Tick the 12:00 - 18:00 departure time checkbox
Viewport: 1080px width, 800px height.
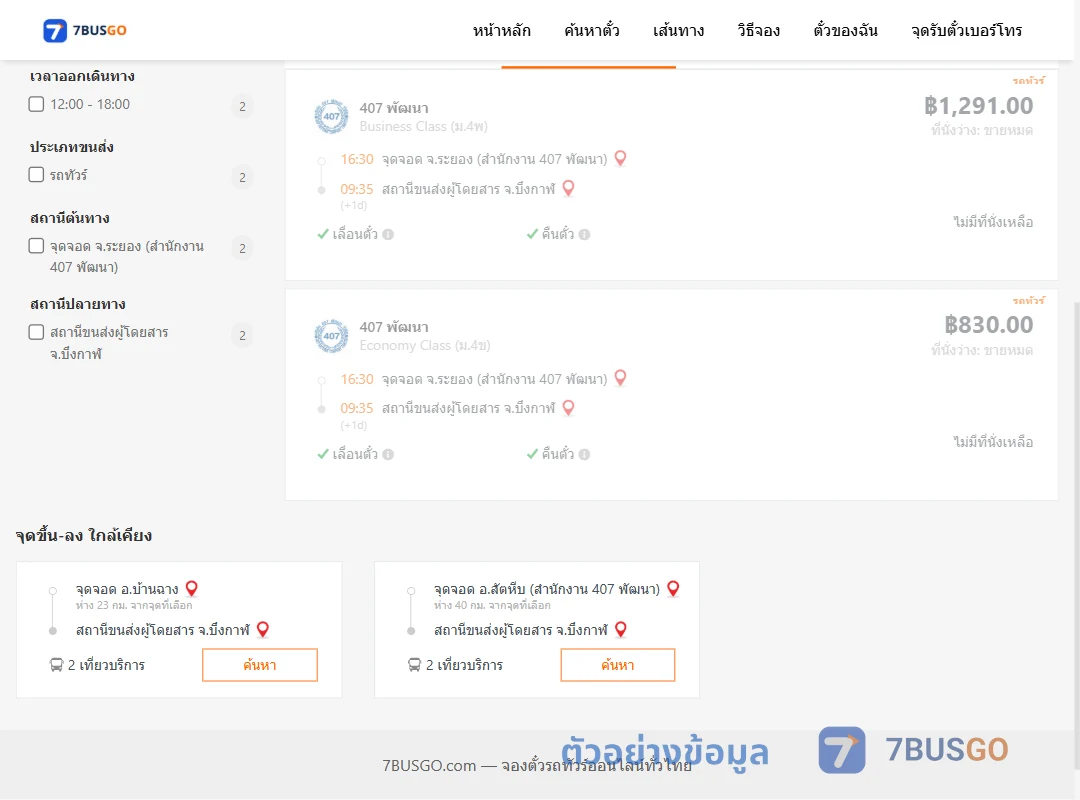37,104
